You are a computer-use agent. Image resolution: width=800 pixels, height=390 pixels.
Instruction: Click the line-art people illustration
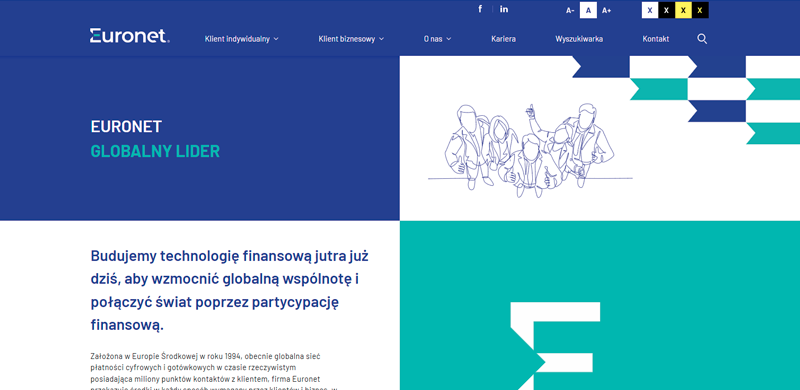[x=530, y=150]
